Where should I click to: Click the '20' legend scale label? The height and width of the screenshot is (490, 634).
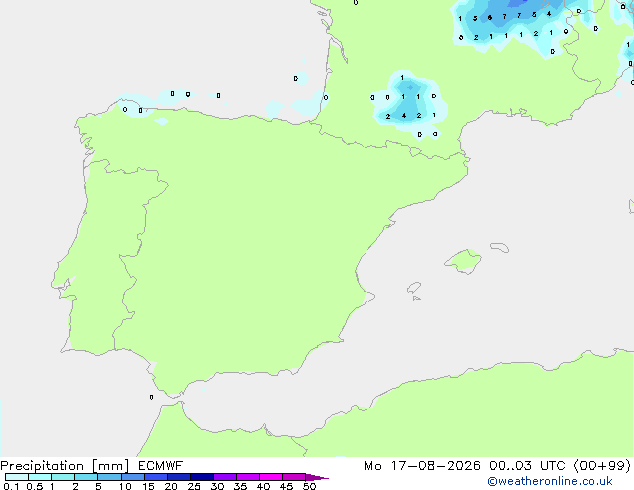pos(171,486)
